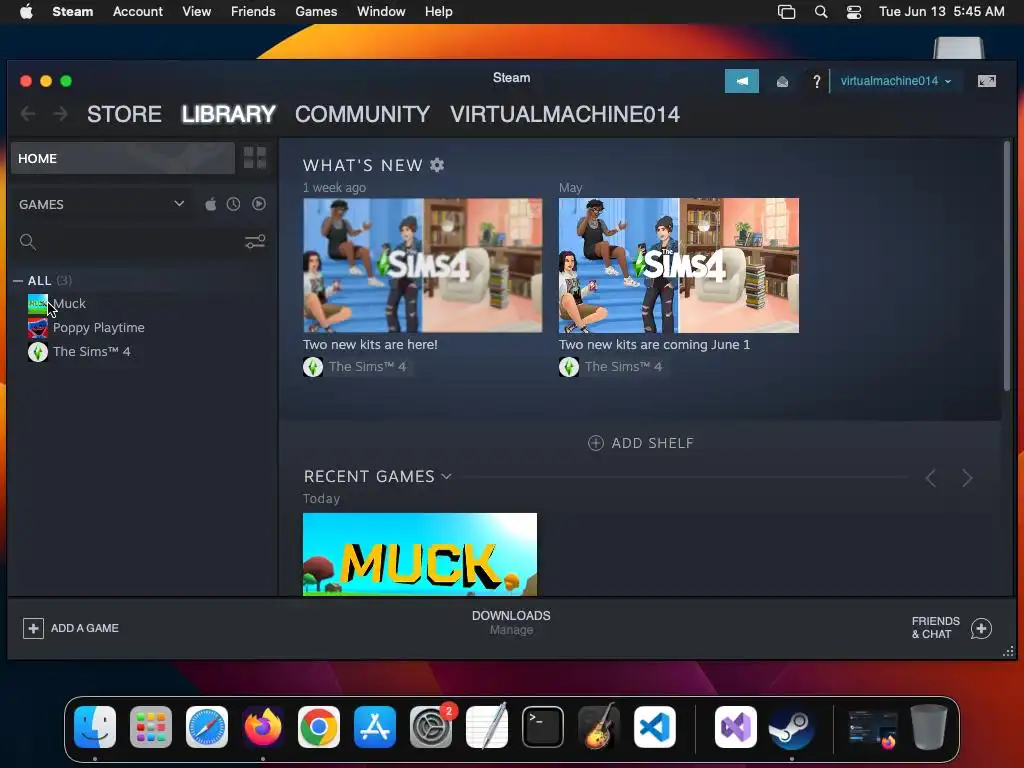
Task: Click the HOME button in sidebar
Action: pos(123,158)
